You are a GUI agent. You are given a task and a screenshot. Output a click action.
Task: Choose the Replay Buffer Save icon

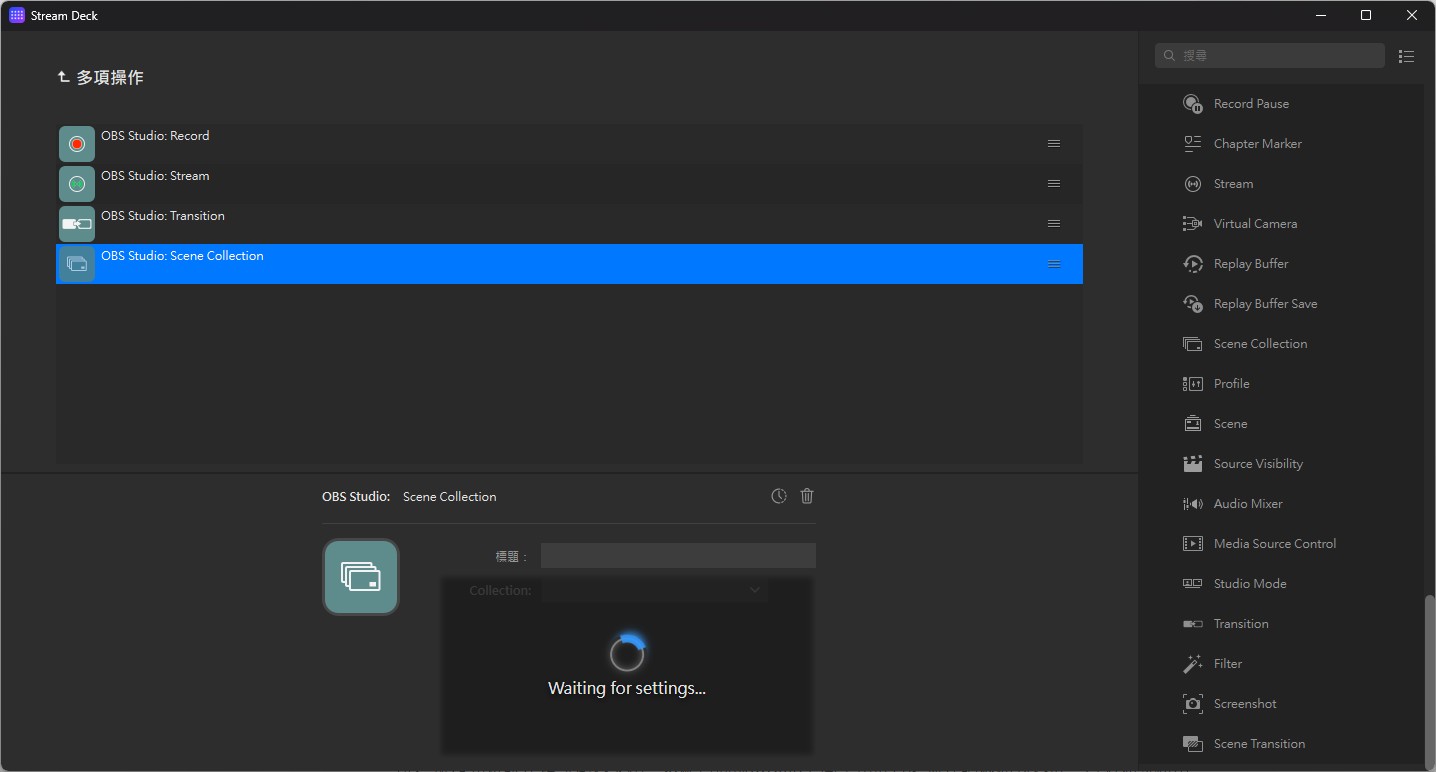[x=1192, y=304]
